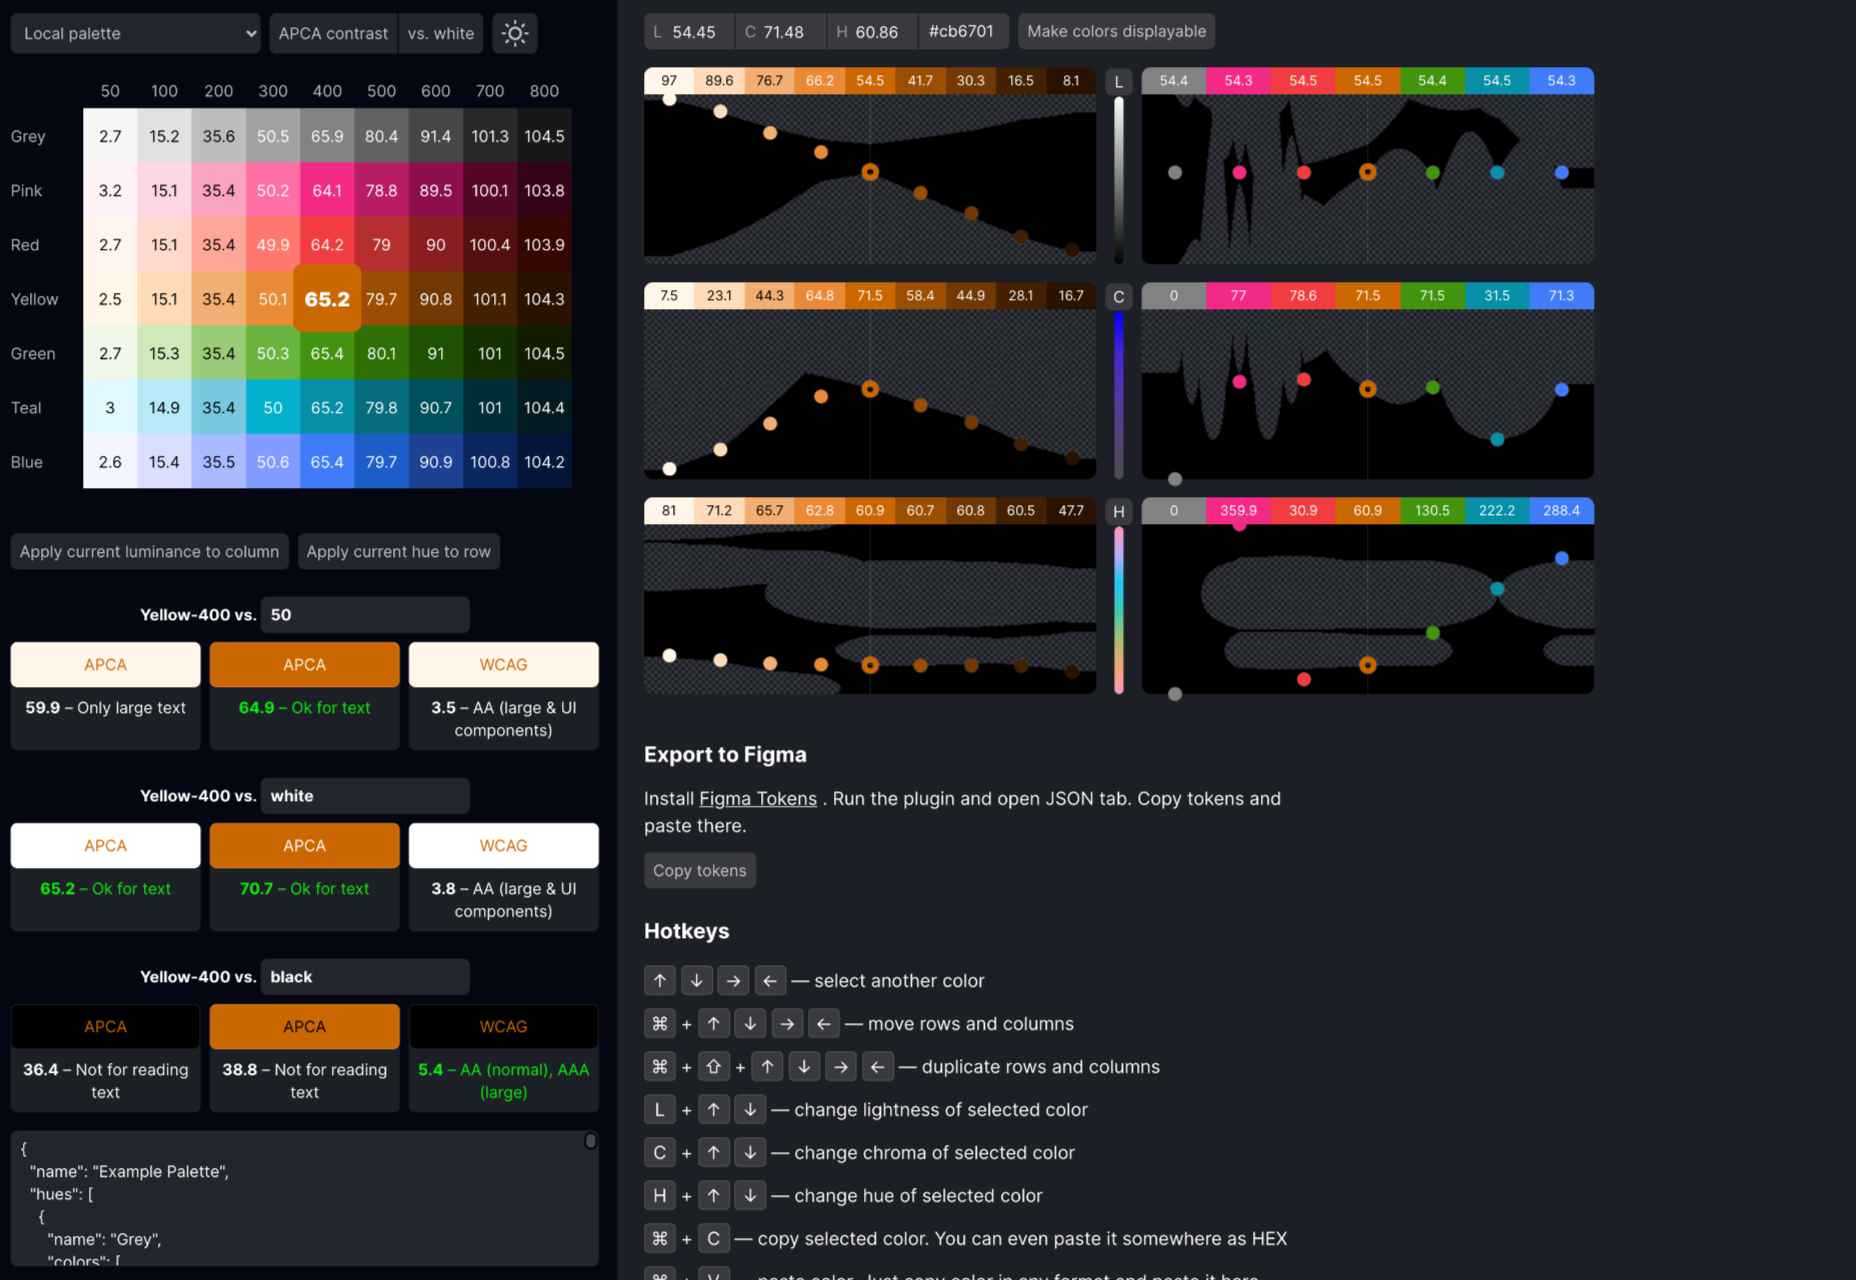This screenshot has width=1856, height=1280.
Task: Select the 400 column header
Action: point(327,91)
